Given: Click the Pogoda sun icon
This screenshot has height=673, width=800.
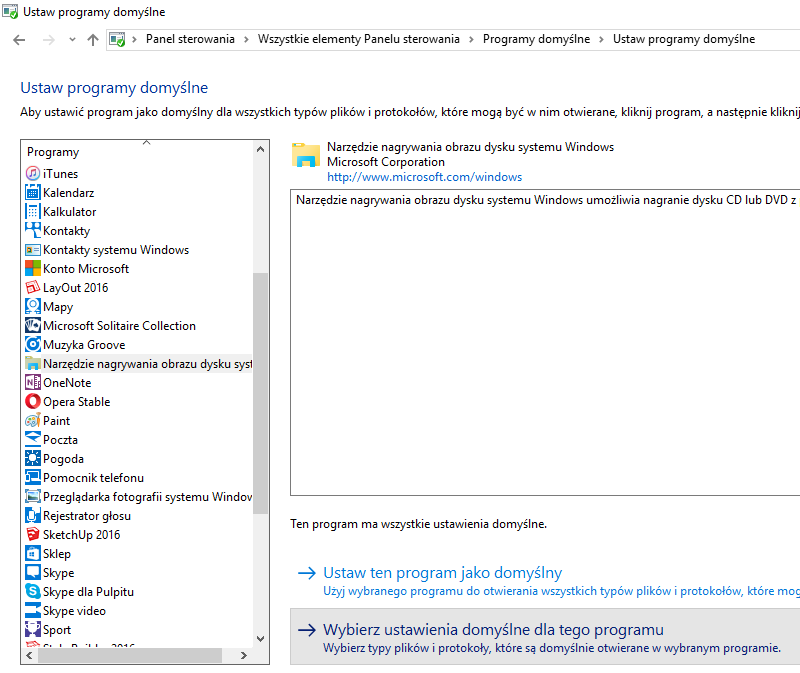Looking at the screenshot, I should point(33,458).
